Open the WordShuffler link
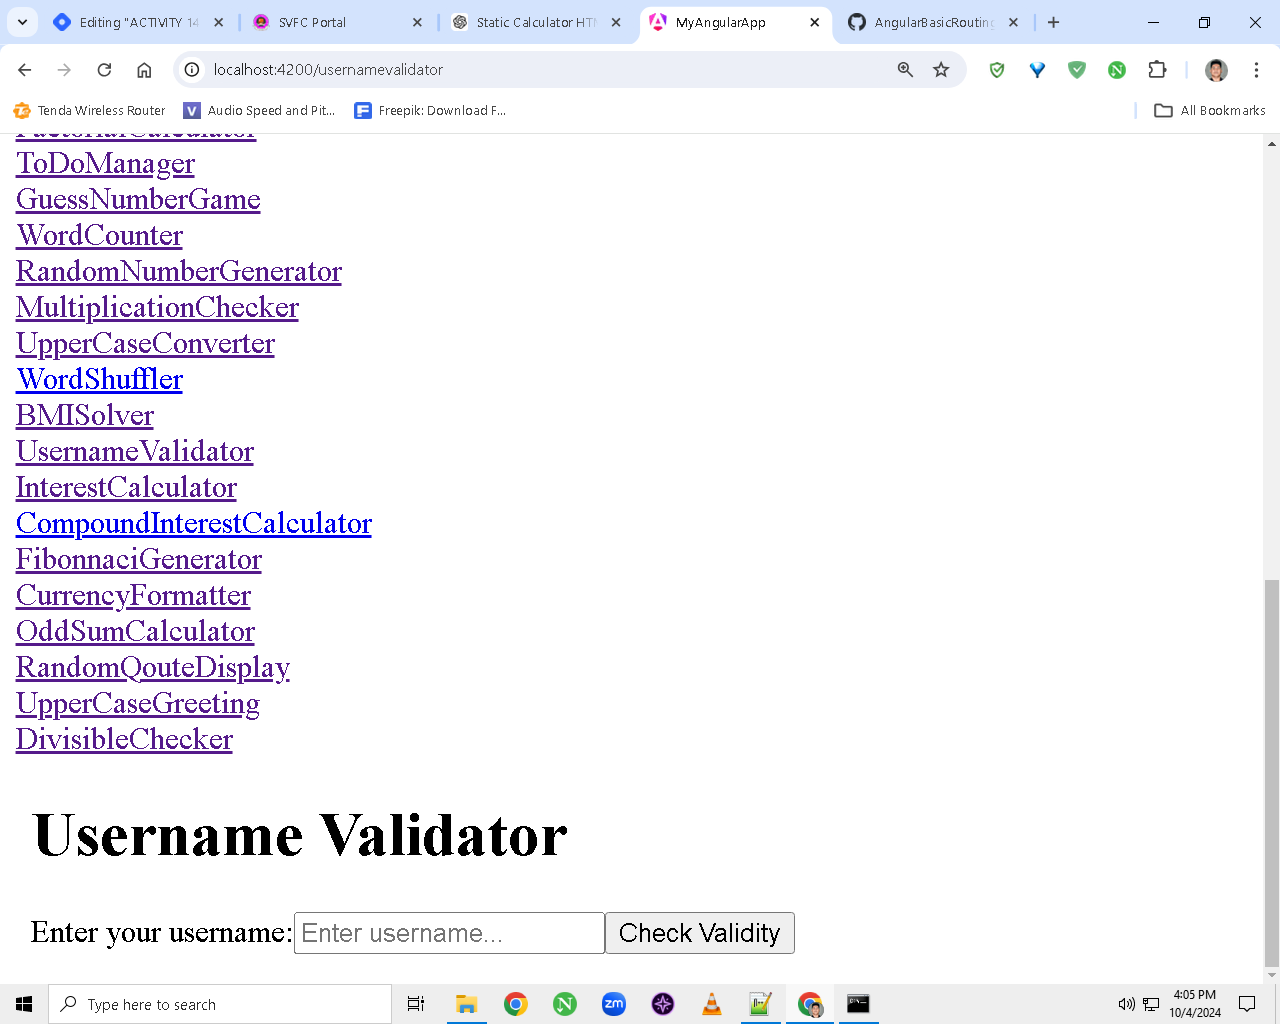Viewport: 1280px width, 1024px height. click(x=99, y=380)
